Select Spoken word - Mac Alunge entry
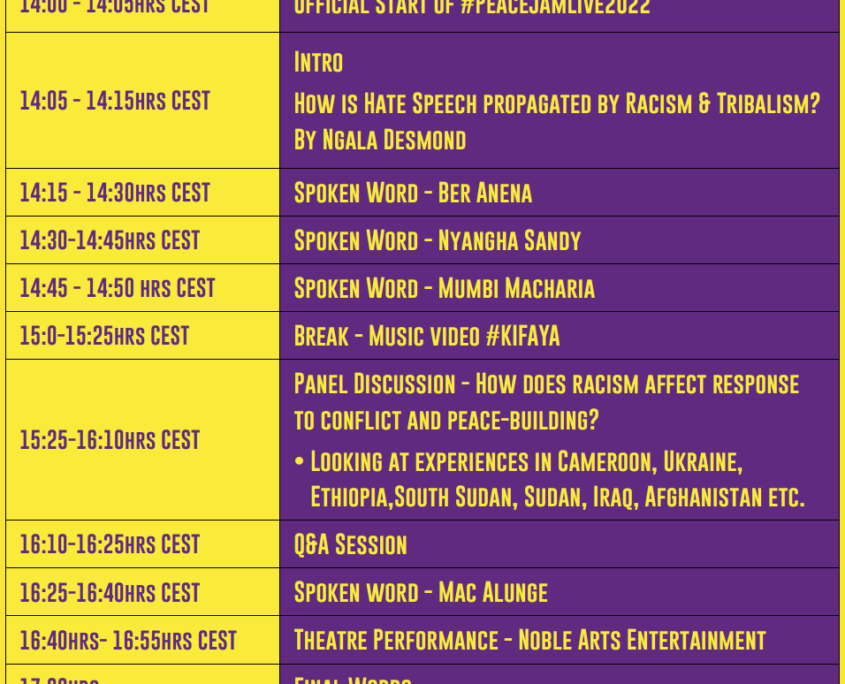The height and width of the screenshot is (684, 845). pyautogui.click(x=421, y=592)
